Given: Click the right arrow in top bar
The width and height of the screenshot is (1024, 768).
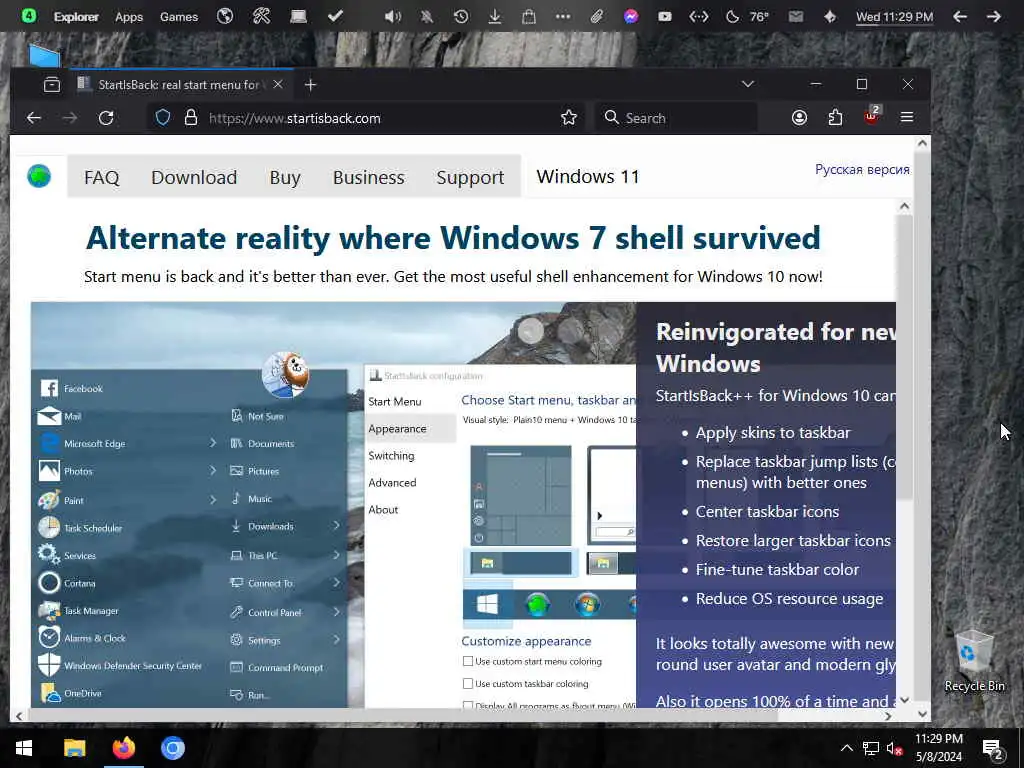Looking at the screenshot, I should 994,16.
